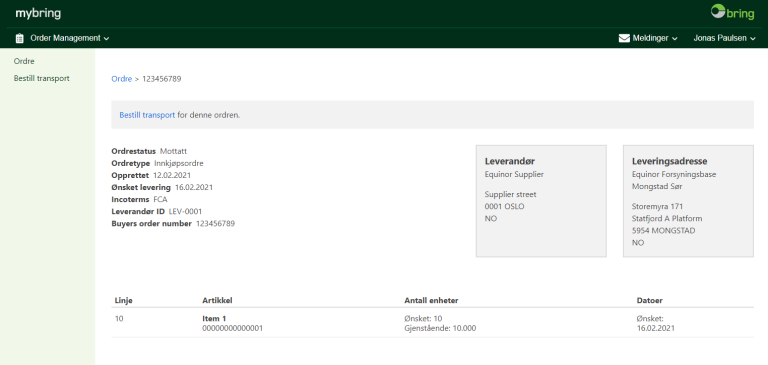
Task: Click order line 10 in table
Action: 432,323
